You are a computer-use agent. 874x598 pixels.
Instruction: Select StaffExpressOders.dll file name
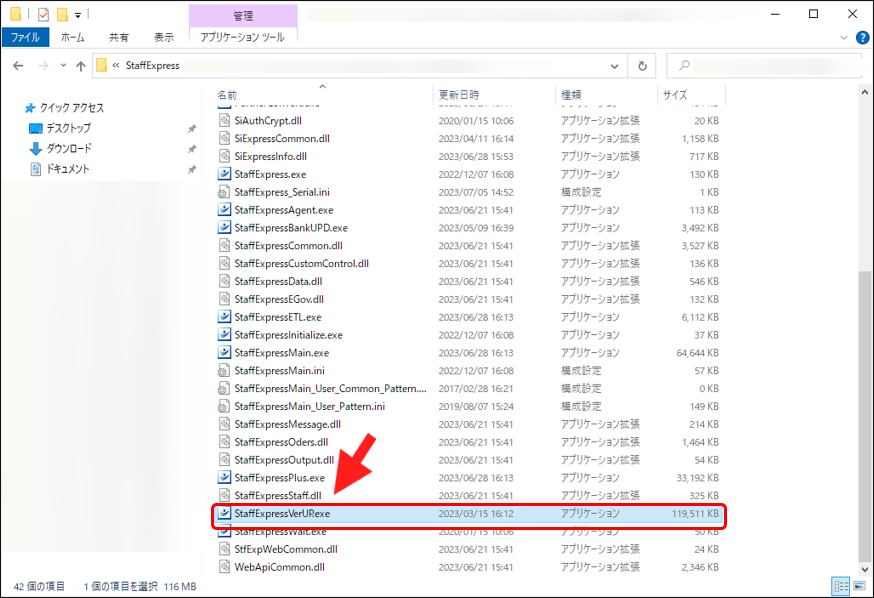click(x=281, y=441)
